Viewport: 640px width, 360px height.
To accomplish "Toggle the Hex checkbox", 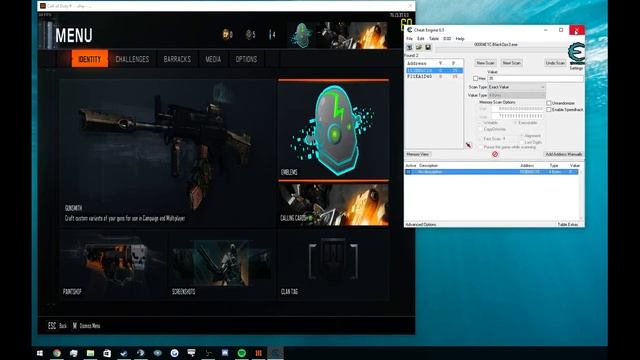I will coord(476,78).
